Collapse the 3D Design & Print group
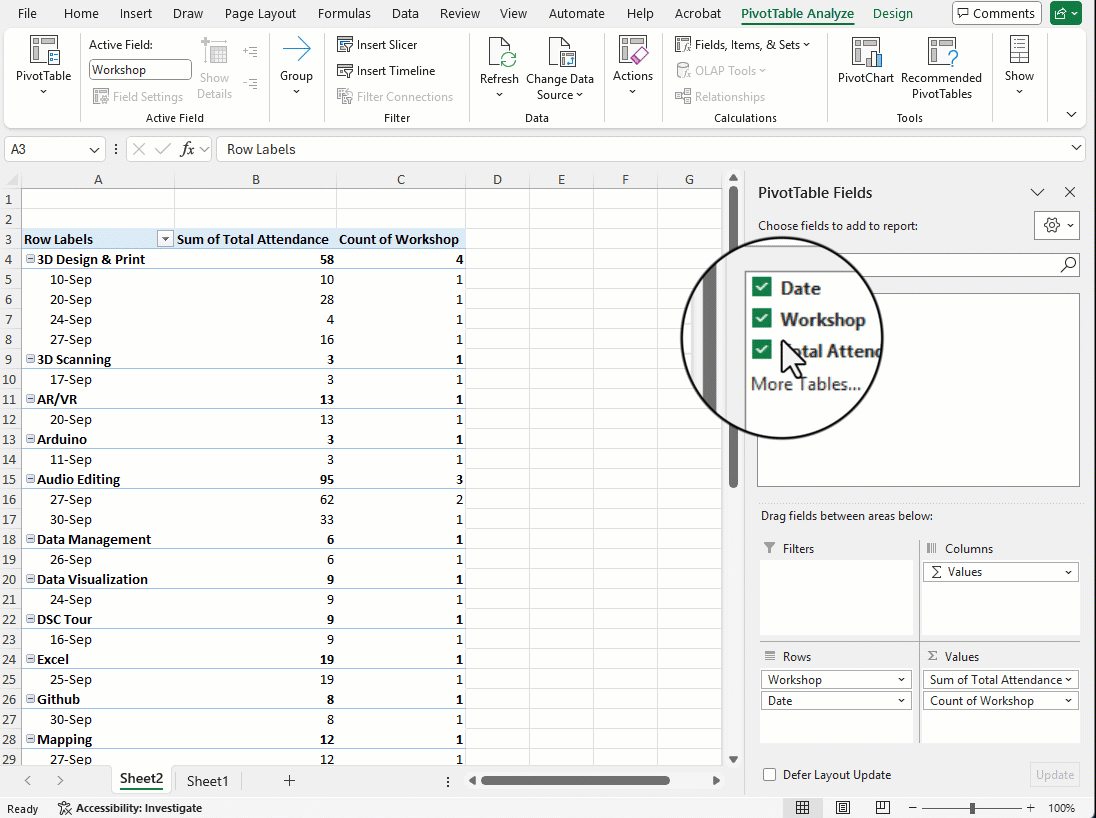Screen dimensions: 1096x818 click(x=30, y=260)
